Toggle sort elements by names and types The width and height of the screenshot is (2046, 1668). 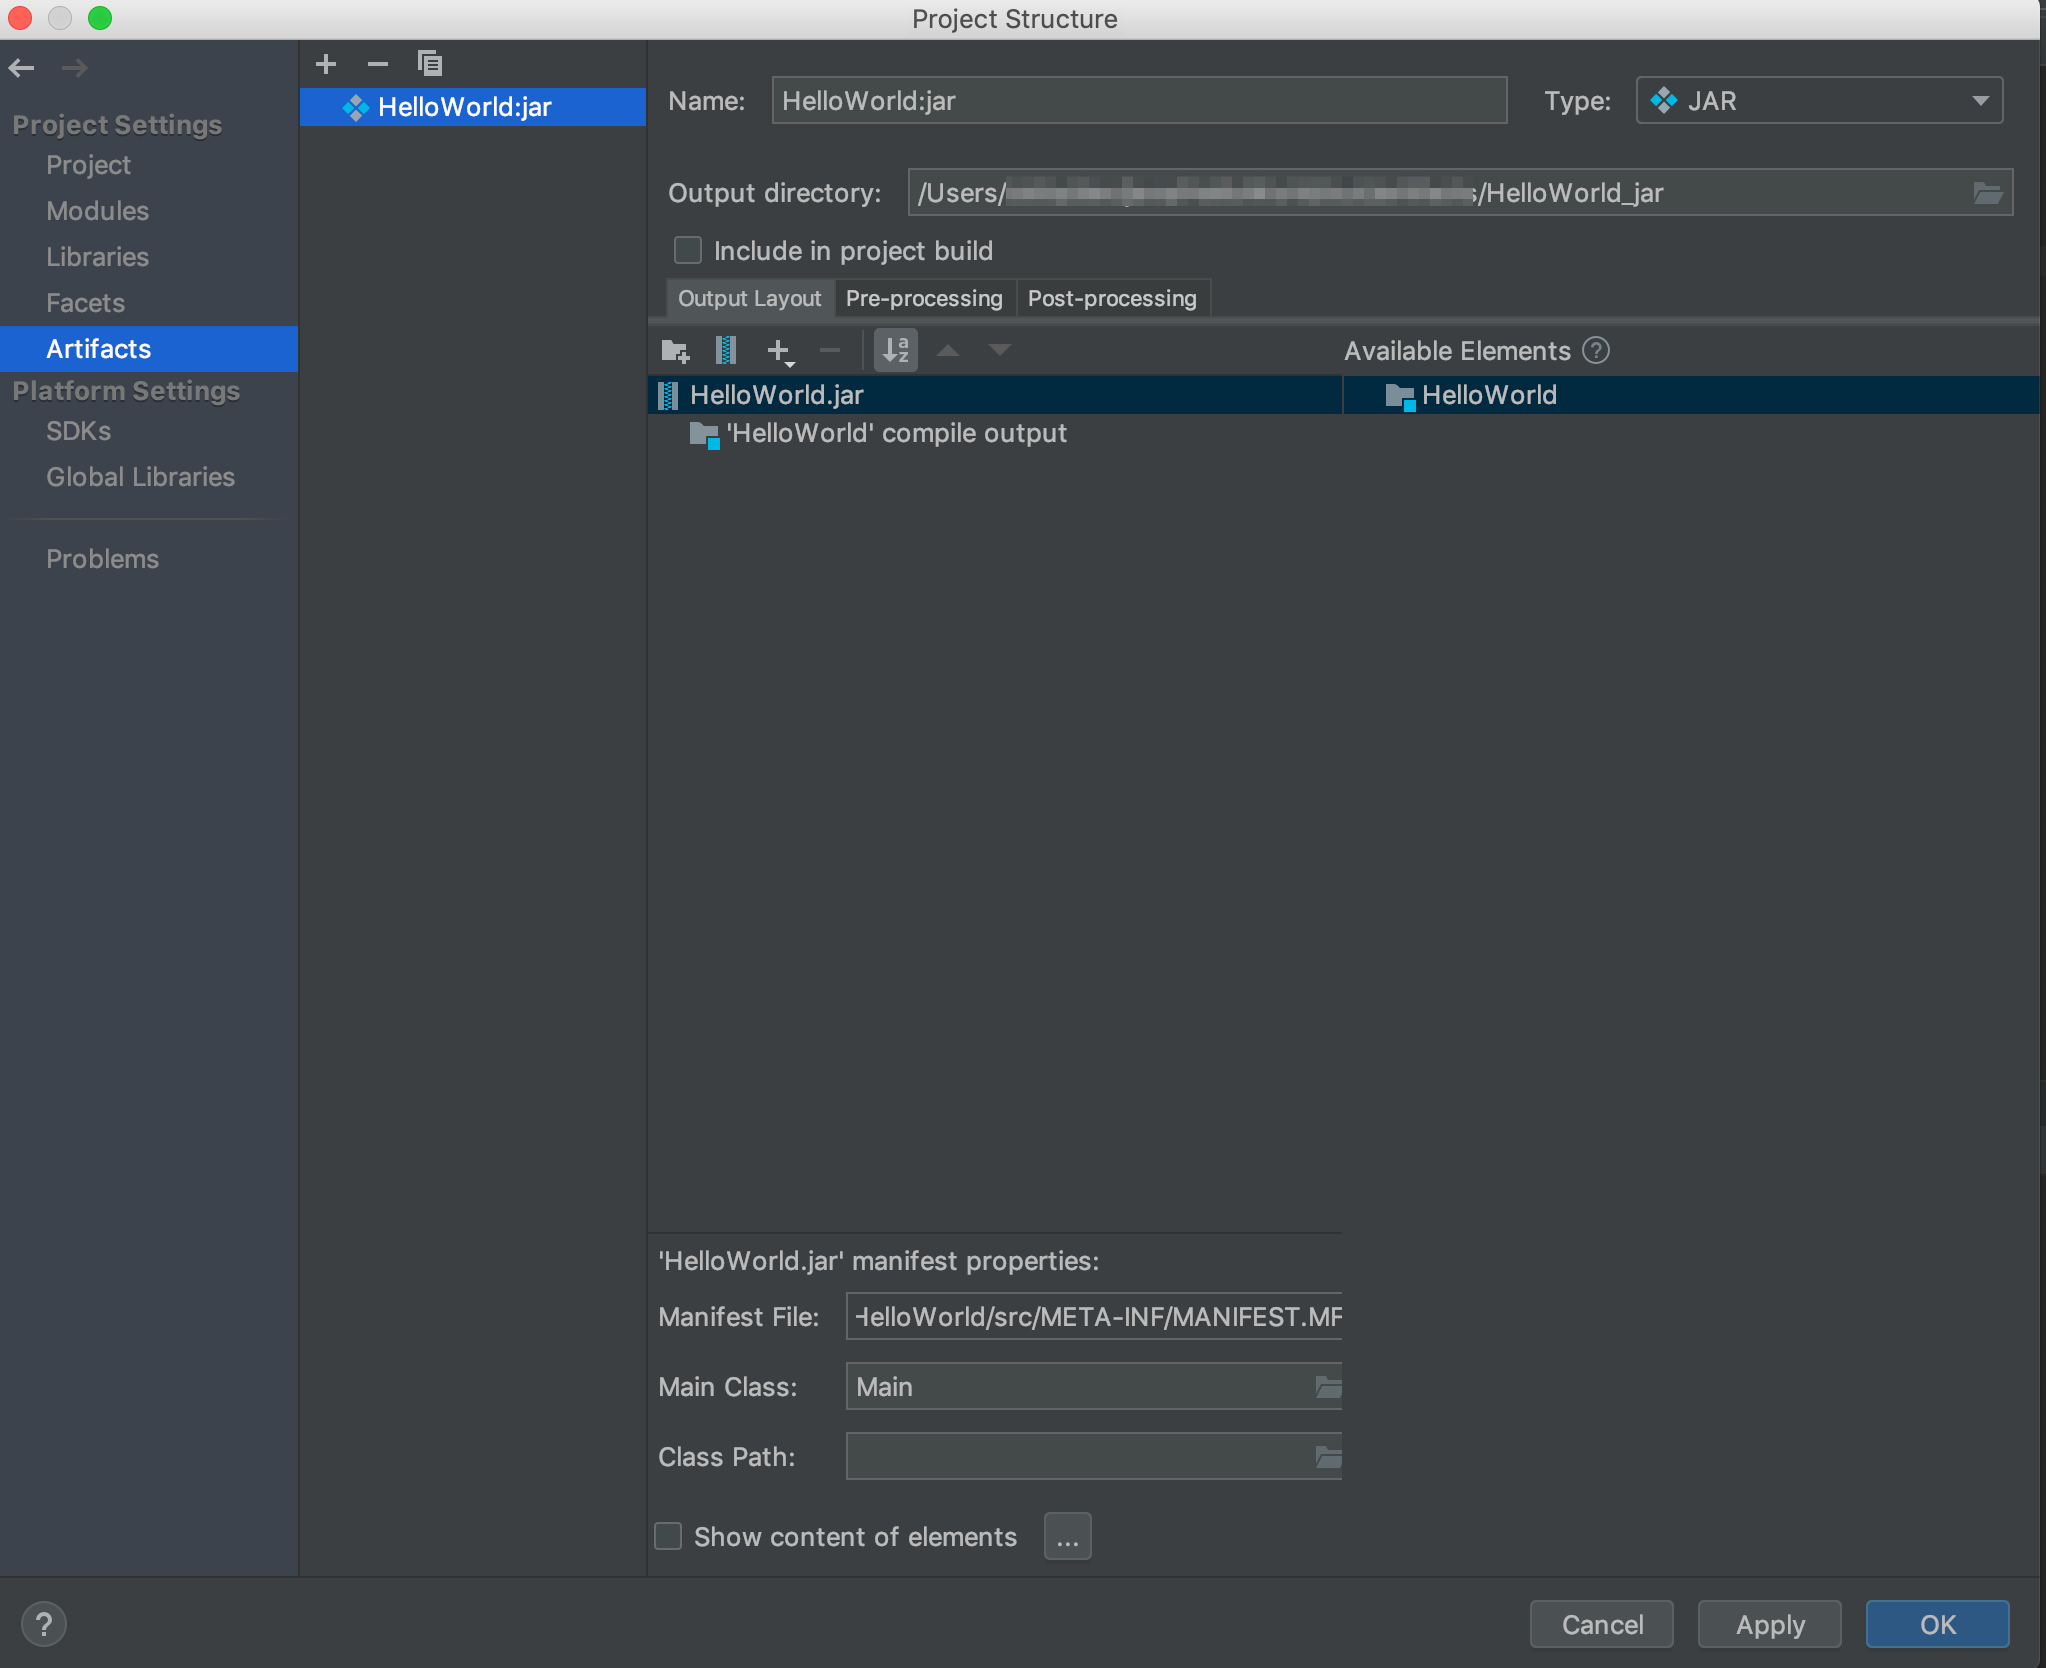pyautogui.click(x=896, y=351)
